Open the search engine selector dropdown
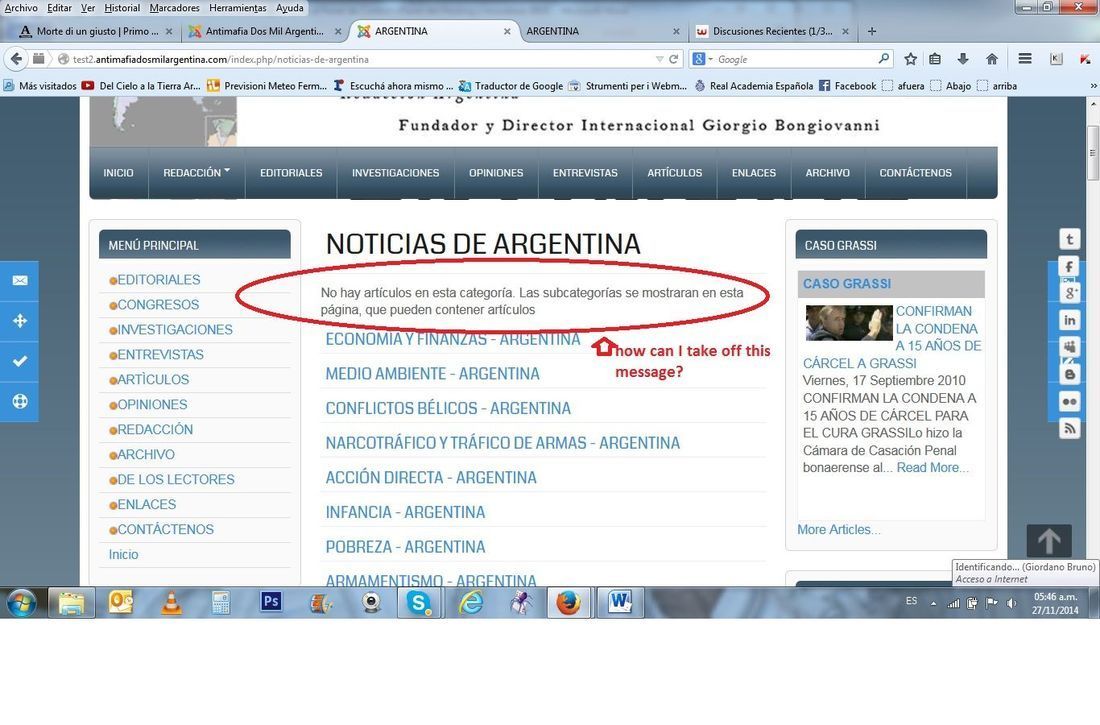 [703, 59]
